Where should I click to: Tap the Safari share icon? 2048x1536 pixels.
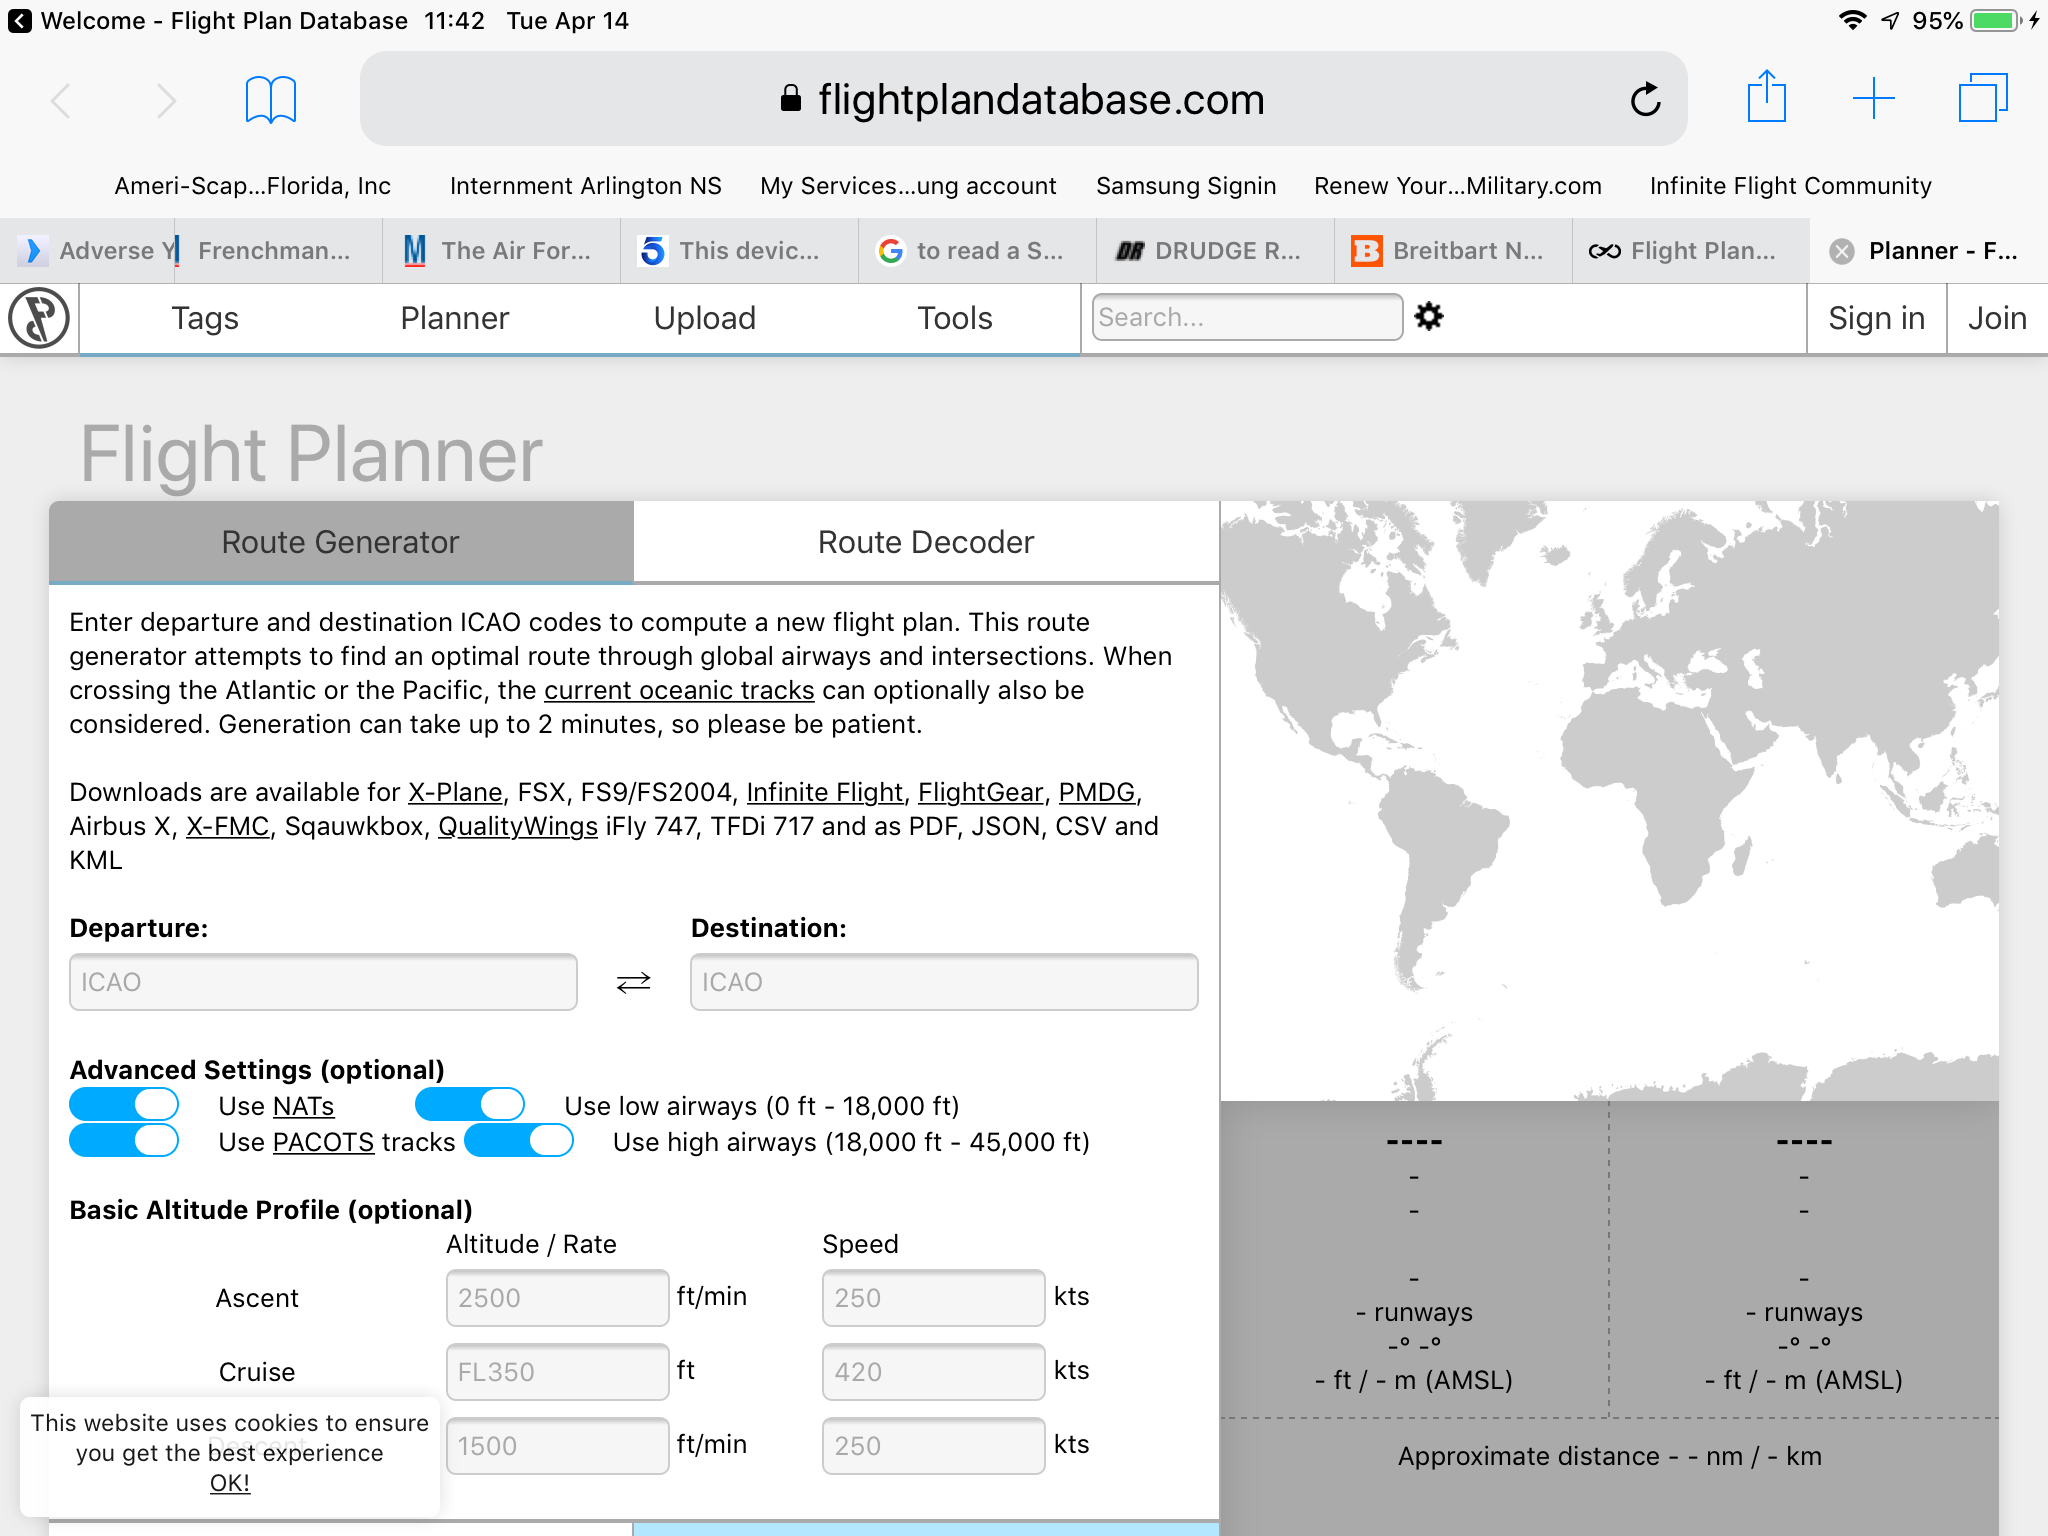(x=1766, y=97)
